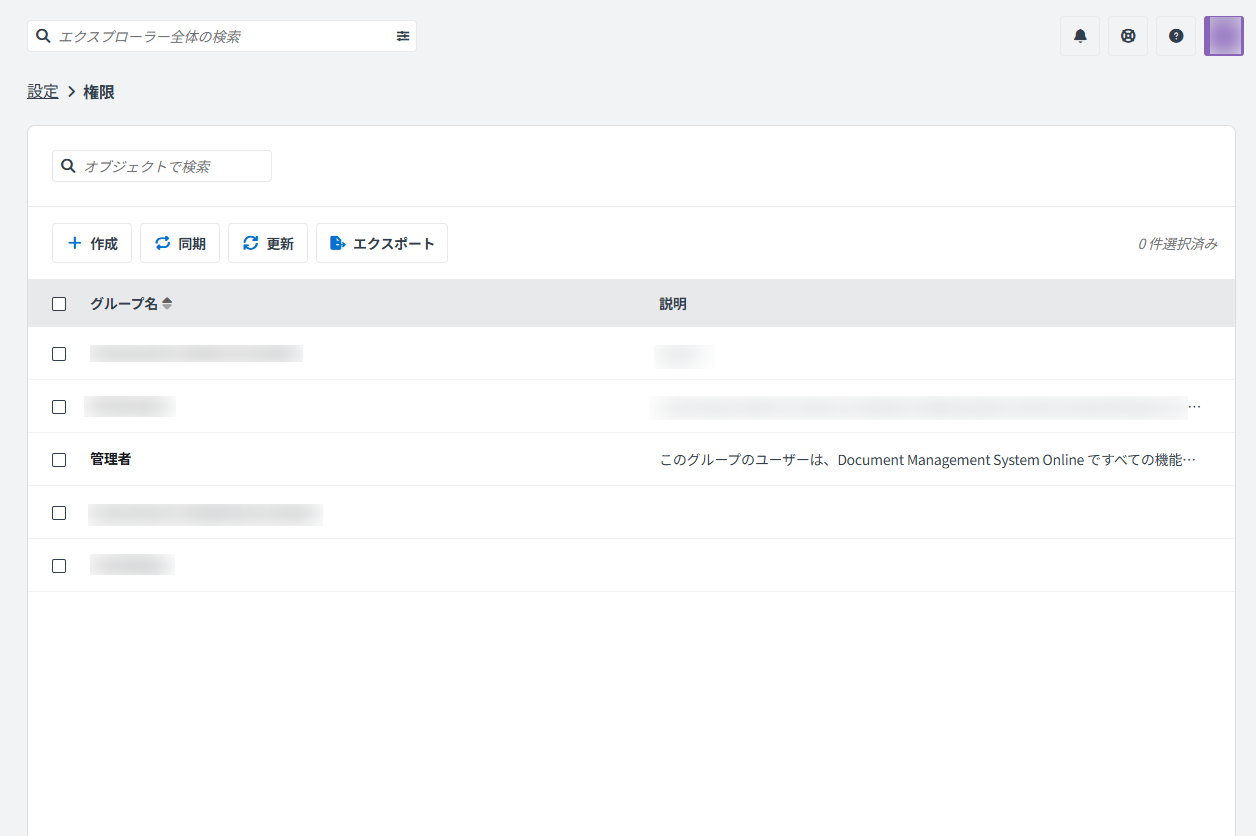Go to 設定 breadcrumb link
This screenshot has height=836, width=1256.
point(43,92)
